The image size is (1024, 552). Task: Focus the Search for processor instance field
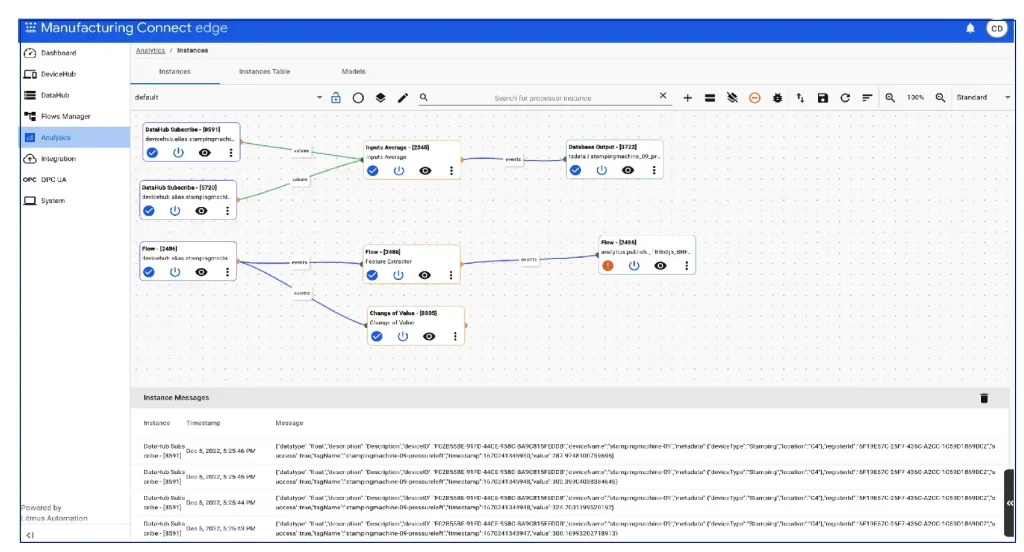pos(542,98)
